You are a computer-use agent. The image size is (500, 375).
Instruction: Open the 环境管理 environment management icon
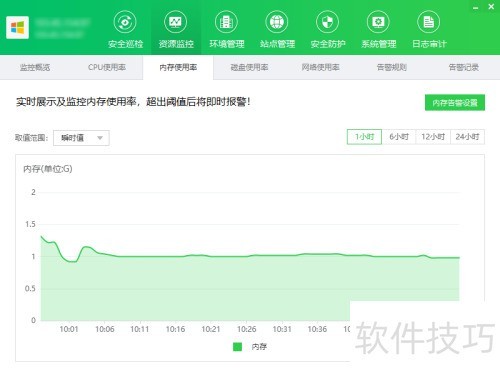226,22
